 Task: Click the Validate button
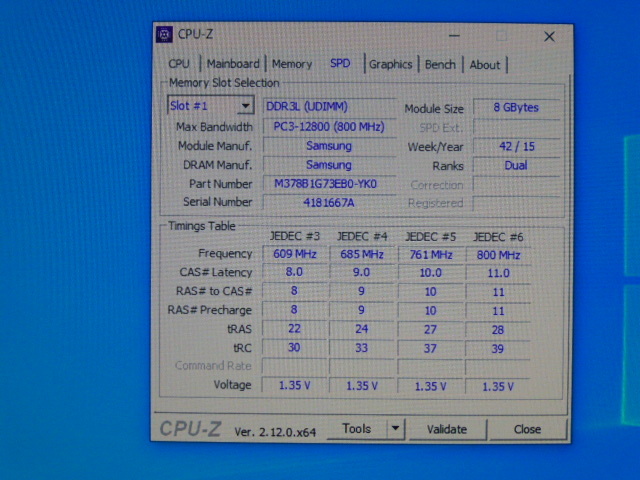click(x=447, y=429)
